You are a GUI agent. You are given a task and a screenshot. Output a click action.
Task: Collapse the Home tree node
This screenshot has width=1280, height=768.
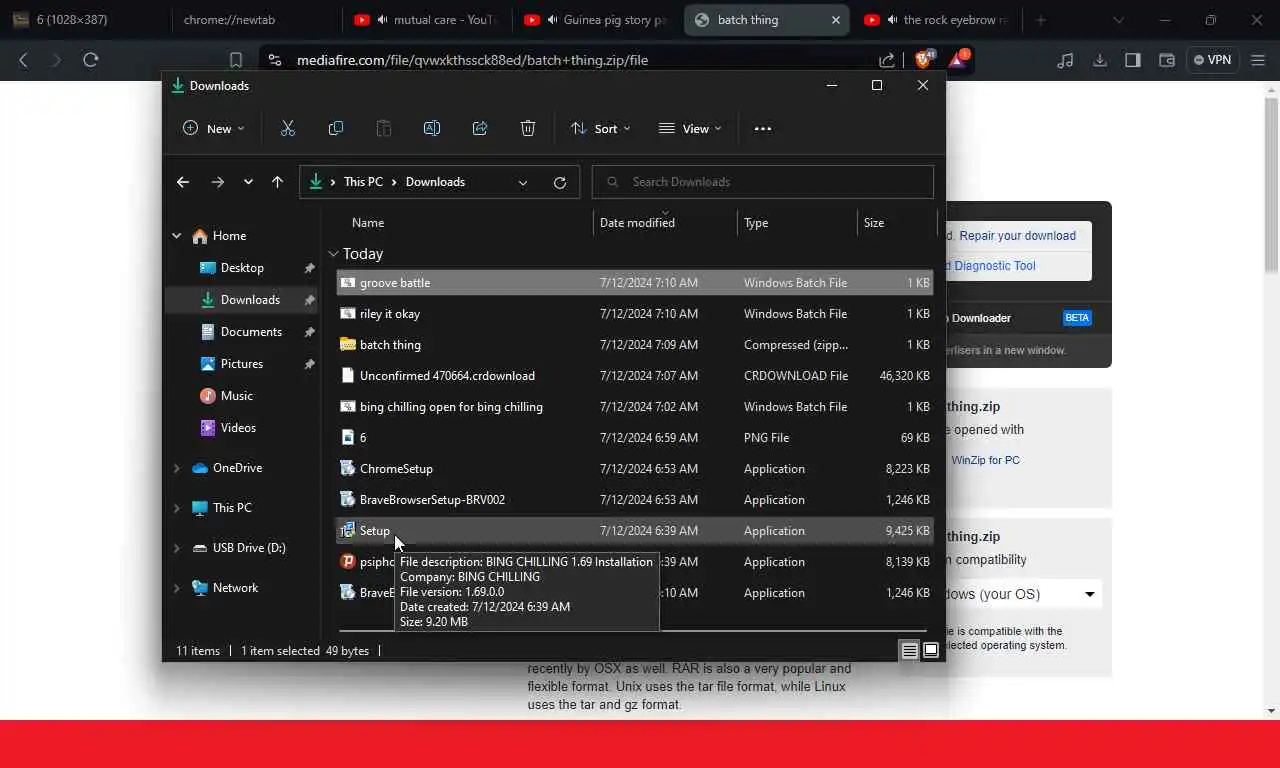[x=177, y=236]
